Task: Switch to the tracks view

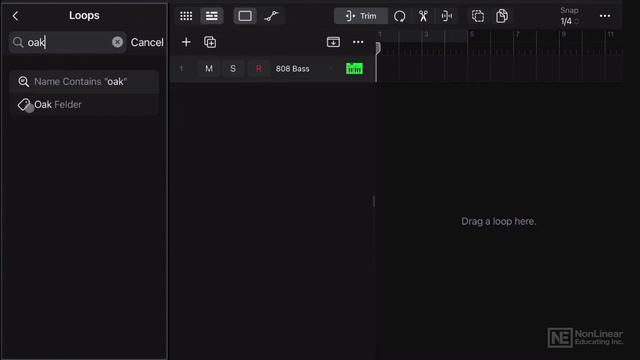Action: click(x=211, y=16)
